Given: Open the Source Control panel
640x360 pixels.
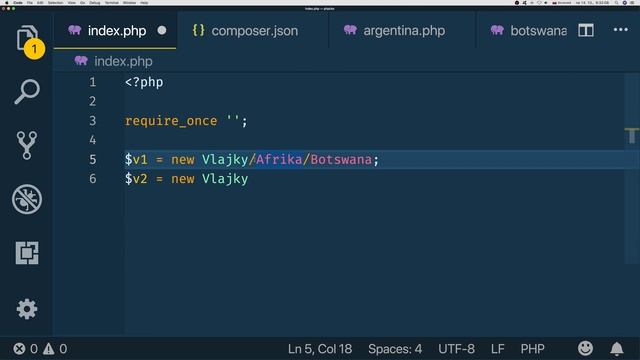Looking at the screenshot, I should coord(27,145).
